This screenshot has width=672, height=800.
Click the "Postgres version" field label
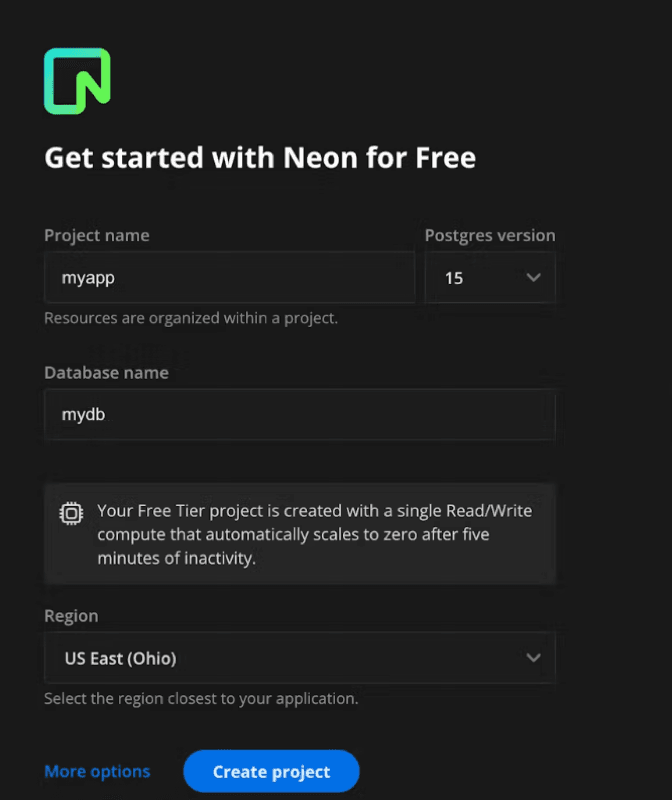click(x=490, y=236)
